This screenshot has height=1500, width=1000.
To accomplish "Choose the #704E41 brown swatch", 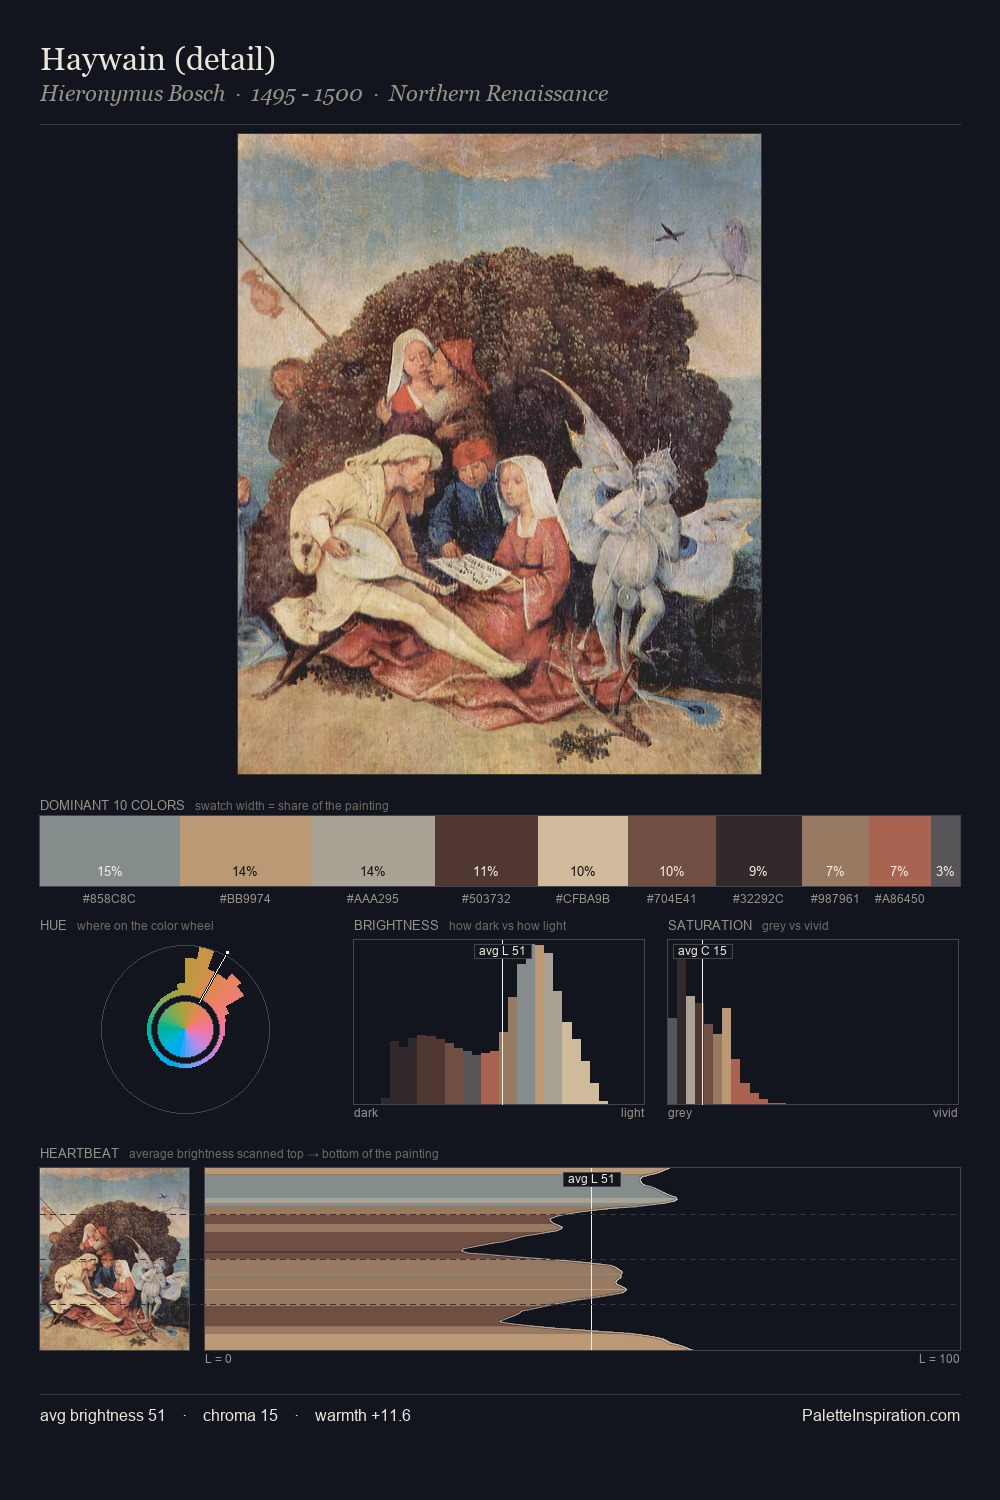I will pos(672,851).
